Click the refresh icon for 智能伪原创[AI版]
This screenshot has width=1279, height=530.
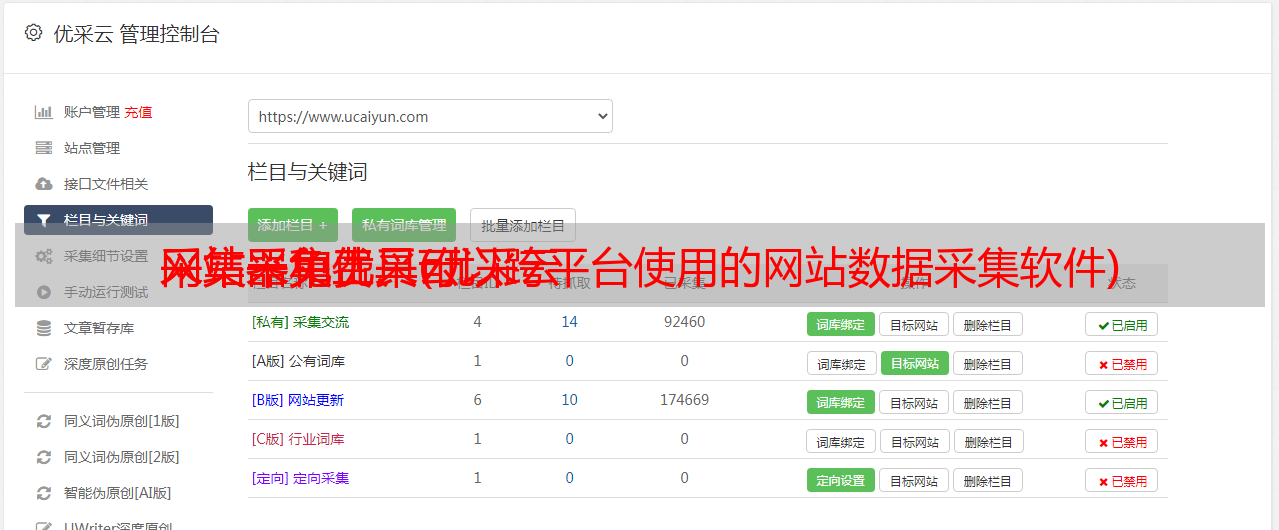[43, 493]
